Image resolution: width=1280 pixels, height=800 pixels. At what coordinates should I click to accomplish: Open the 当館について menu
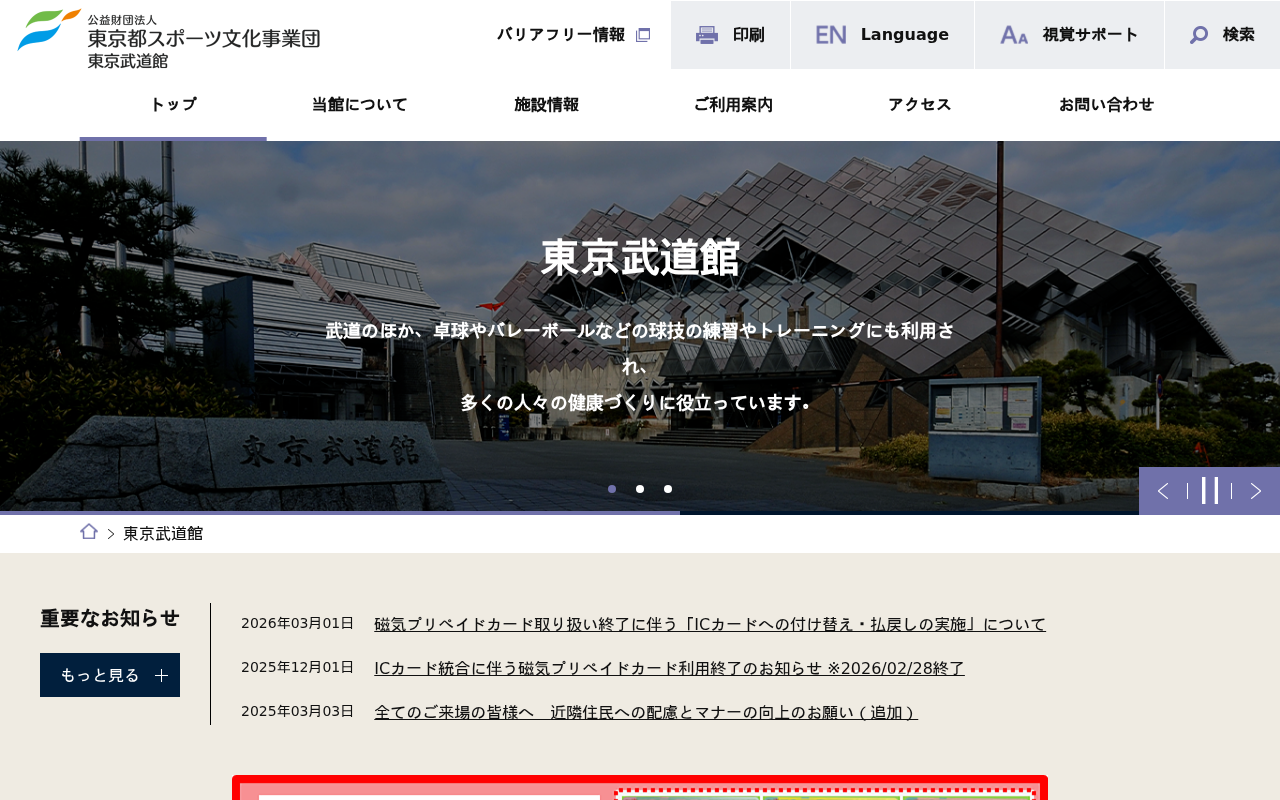(360, 105)
